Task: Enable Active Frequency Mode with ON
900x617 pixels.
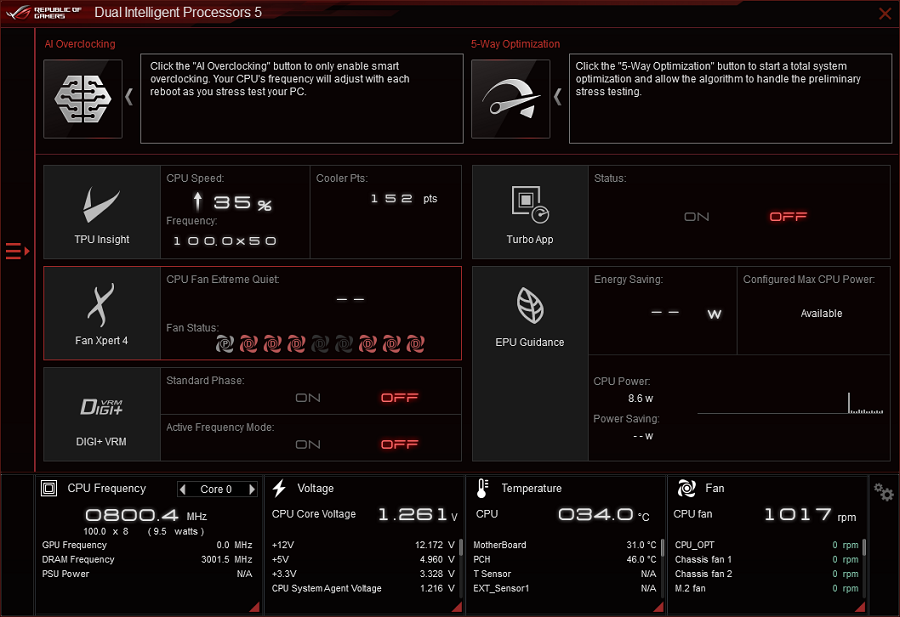Action: pos(308,445)
